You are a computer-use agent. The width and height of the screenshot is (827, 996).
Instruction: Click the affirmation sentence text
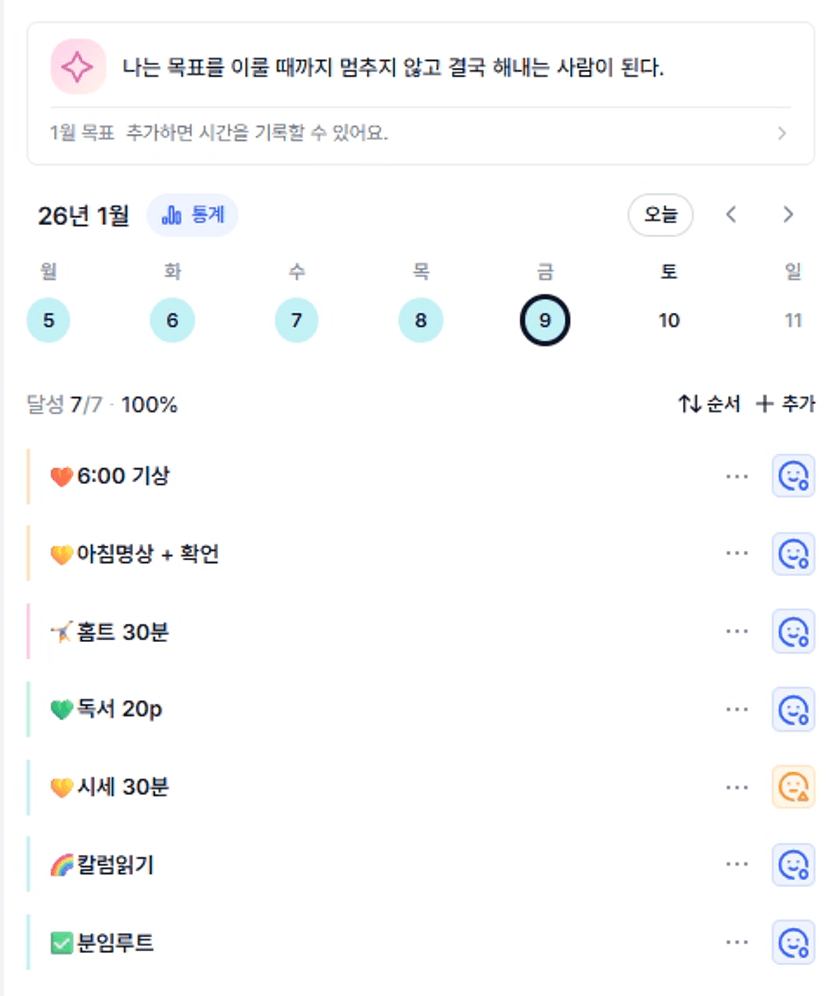pos(393,68)
